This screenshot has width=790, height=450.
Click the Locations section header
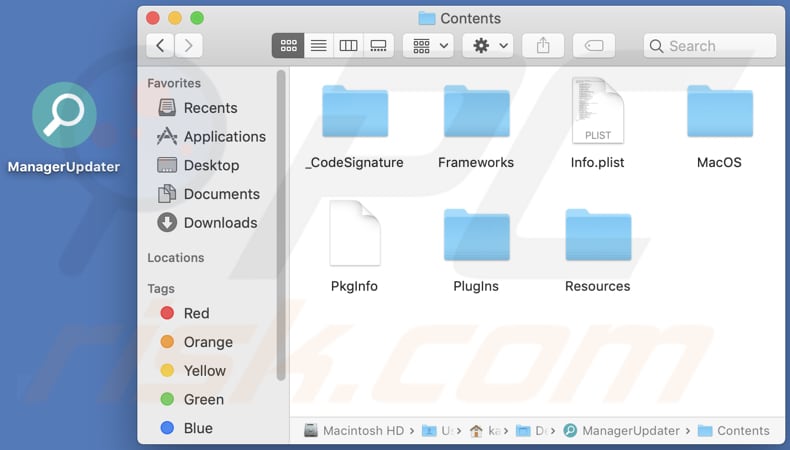(176, 258)
